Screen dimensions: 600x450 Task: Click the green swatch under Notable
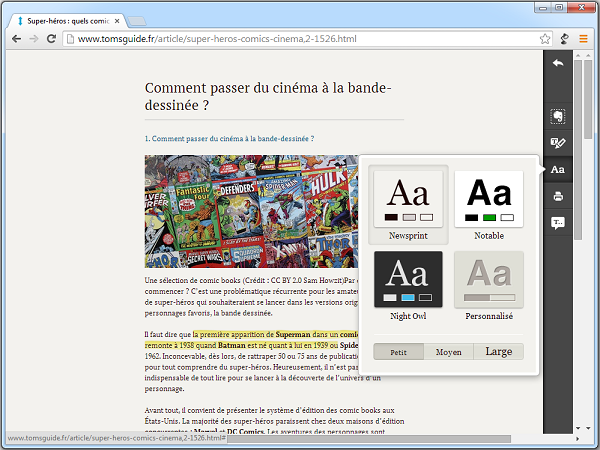tap(489, 218)
